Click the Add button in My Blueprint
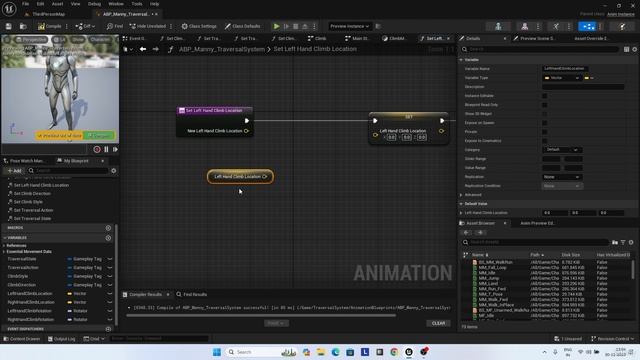This screenshot has width=640, height=360. point(14,171)
